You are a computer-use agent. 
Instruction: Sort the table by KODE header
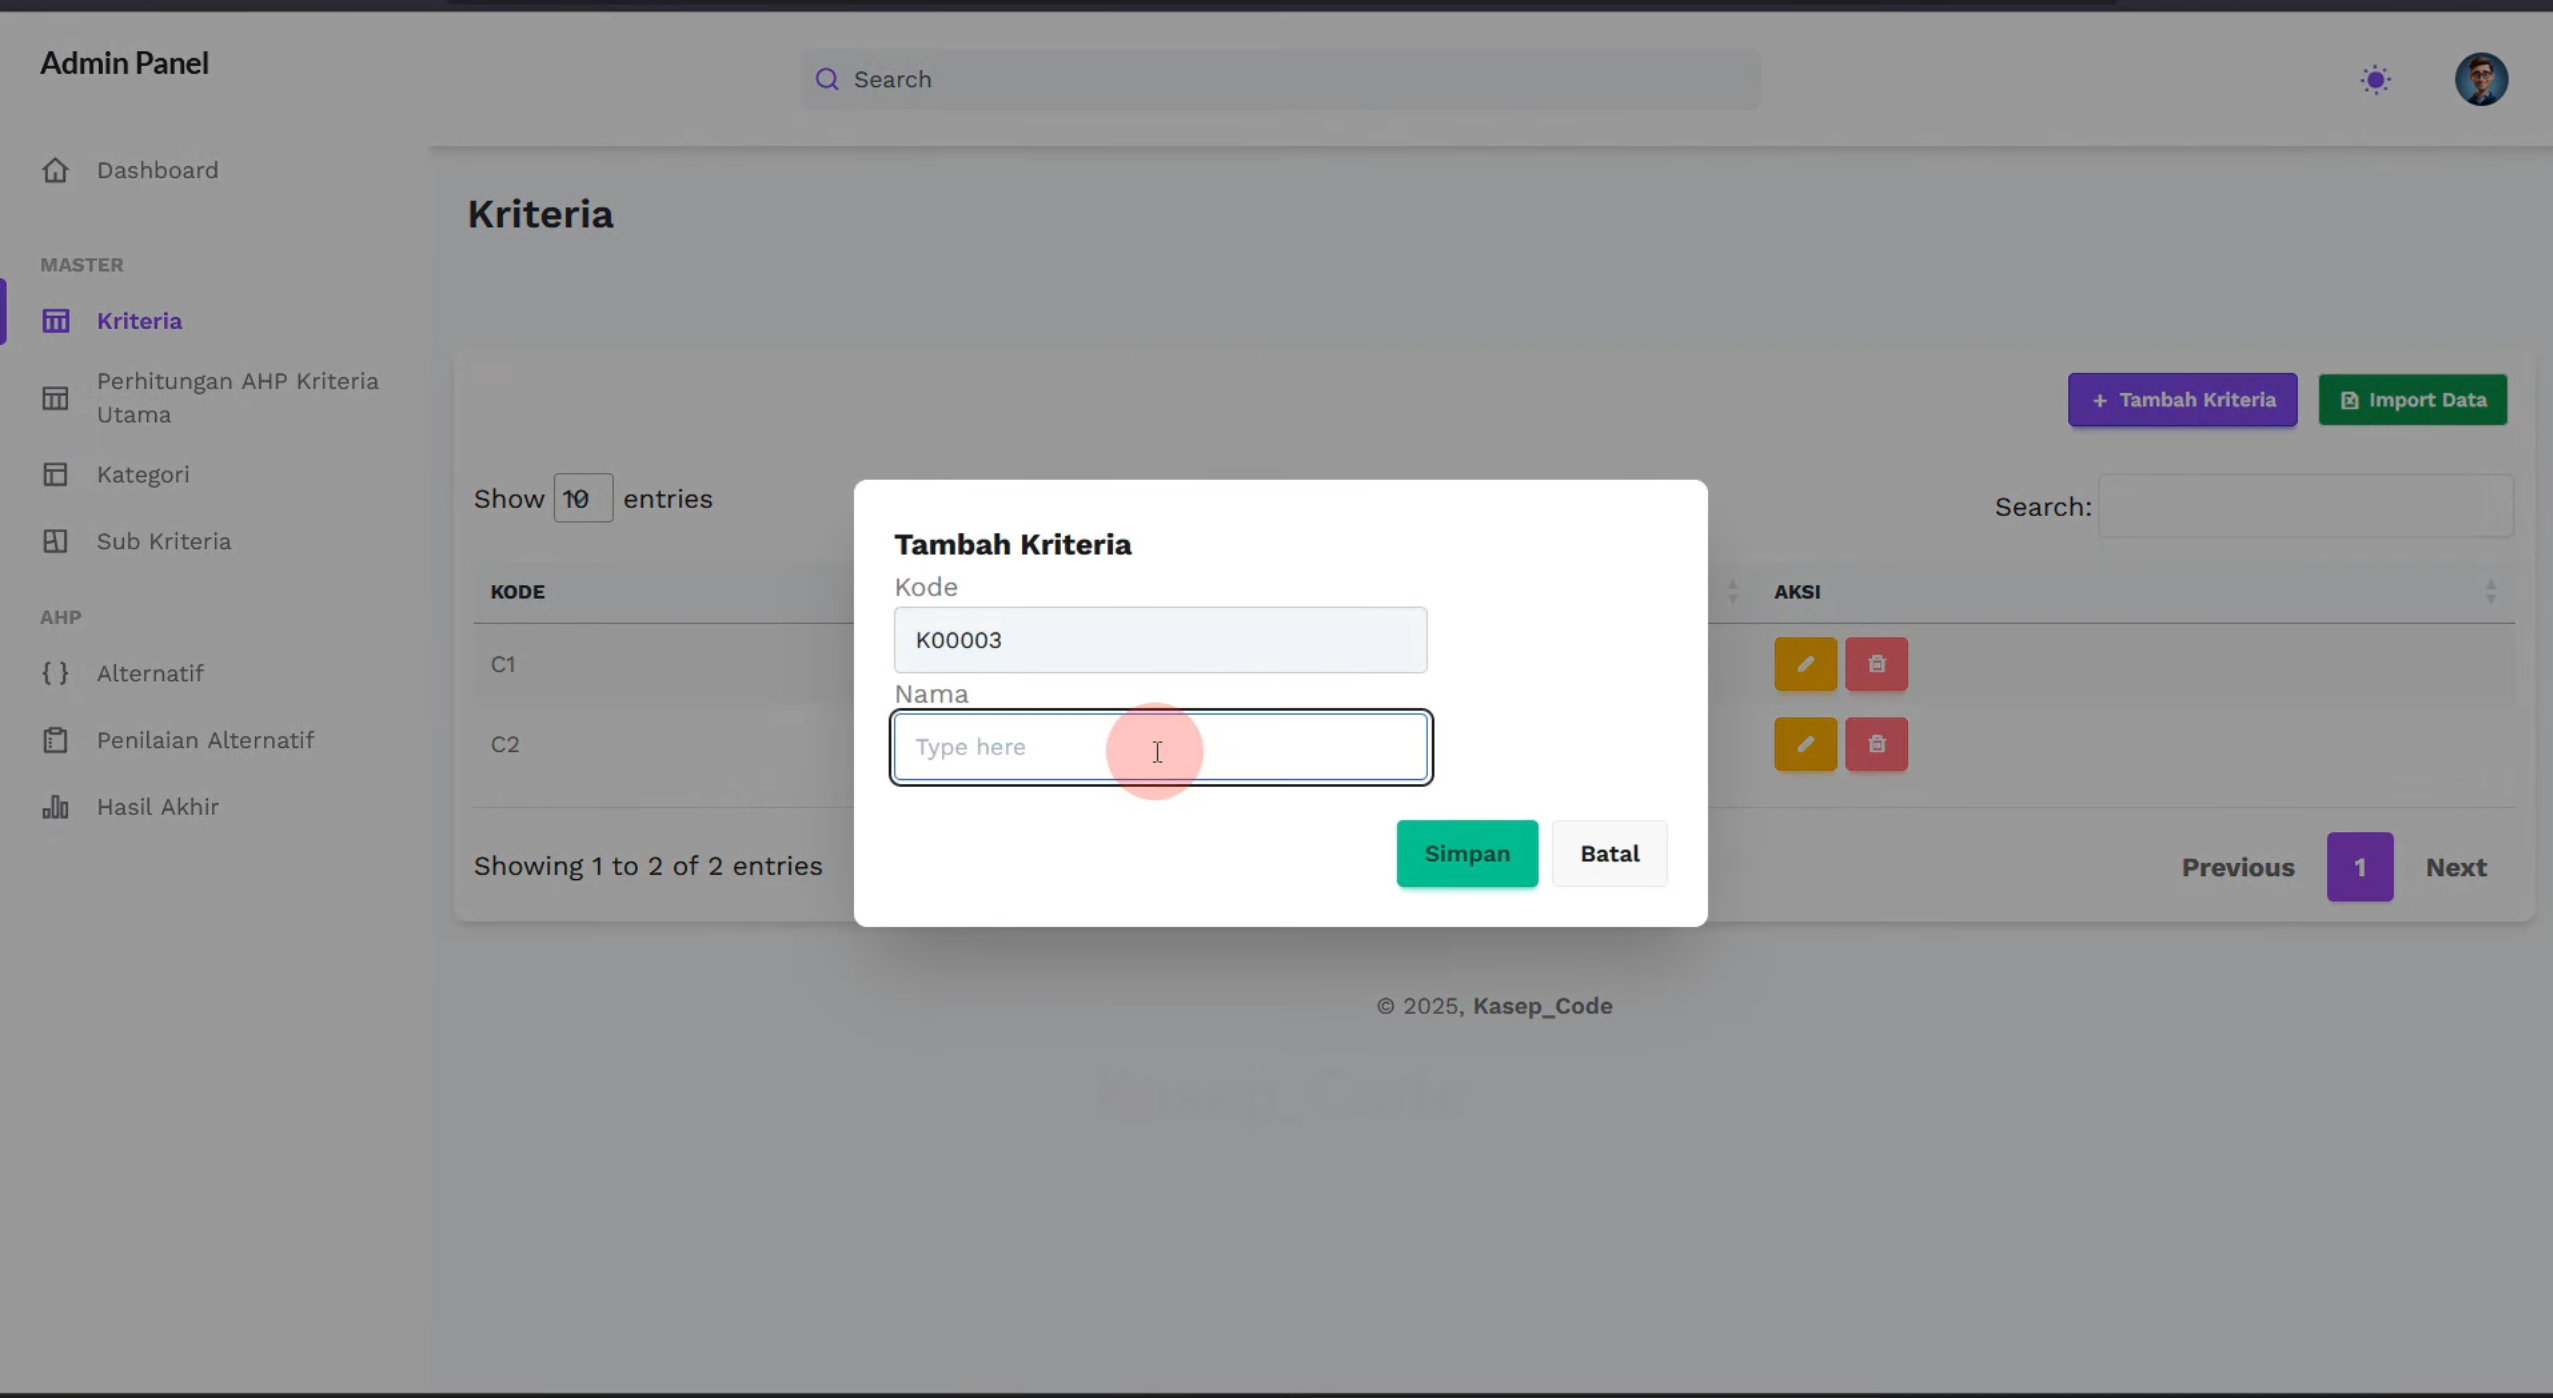(517, 592)
